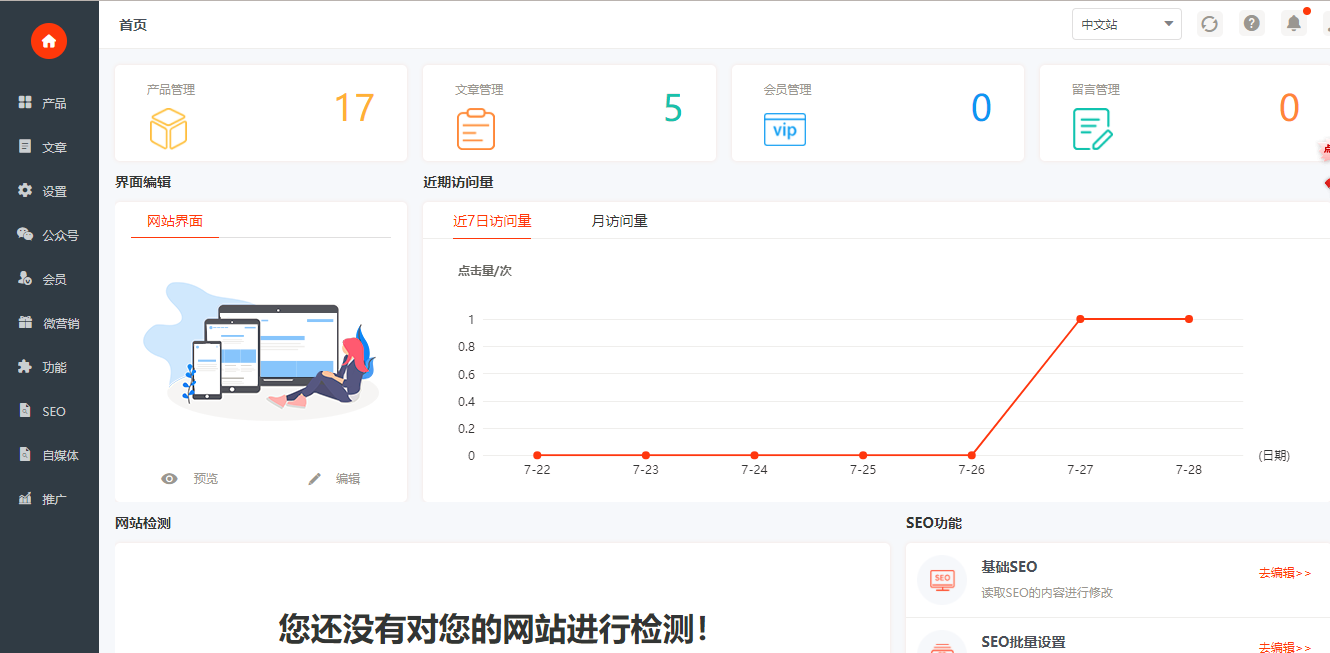Click the 7-28 chart data point
The width and height of the screenshot is (1330, 653).
[x=1189, y=319]
